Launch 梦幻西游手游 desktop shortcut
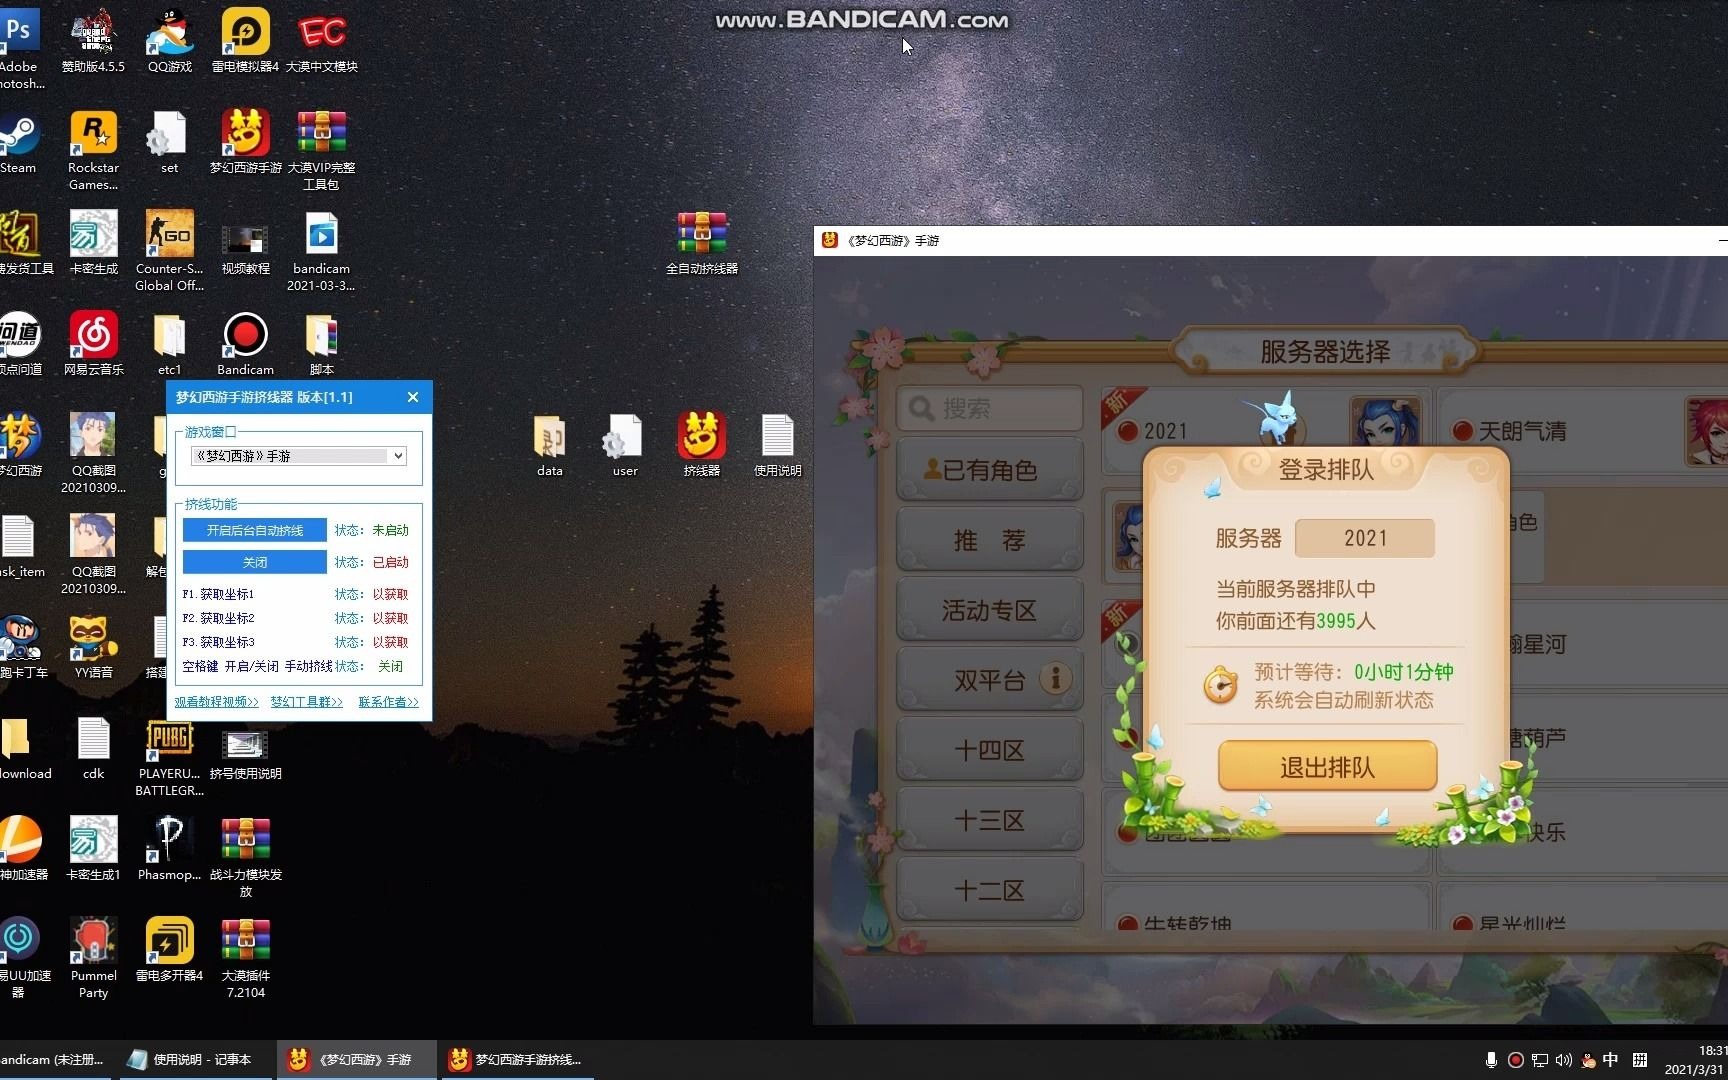Screen dimensions: 1728x1080 245,142
